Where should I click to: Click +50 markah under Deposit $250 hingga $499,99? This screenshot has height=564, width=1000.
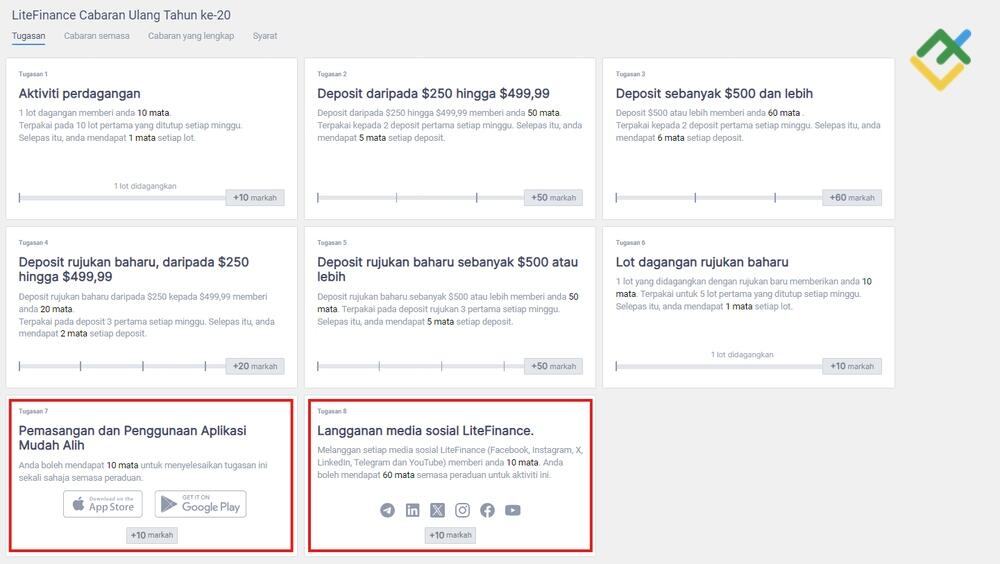point(554,198)
